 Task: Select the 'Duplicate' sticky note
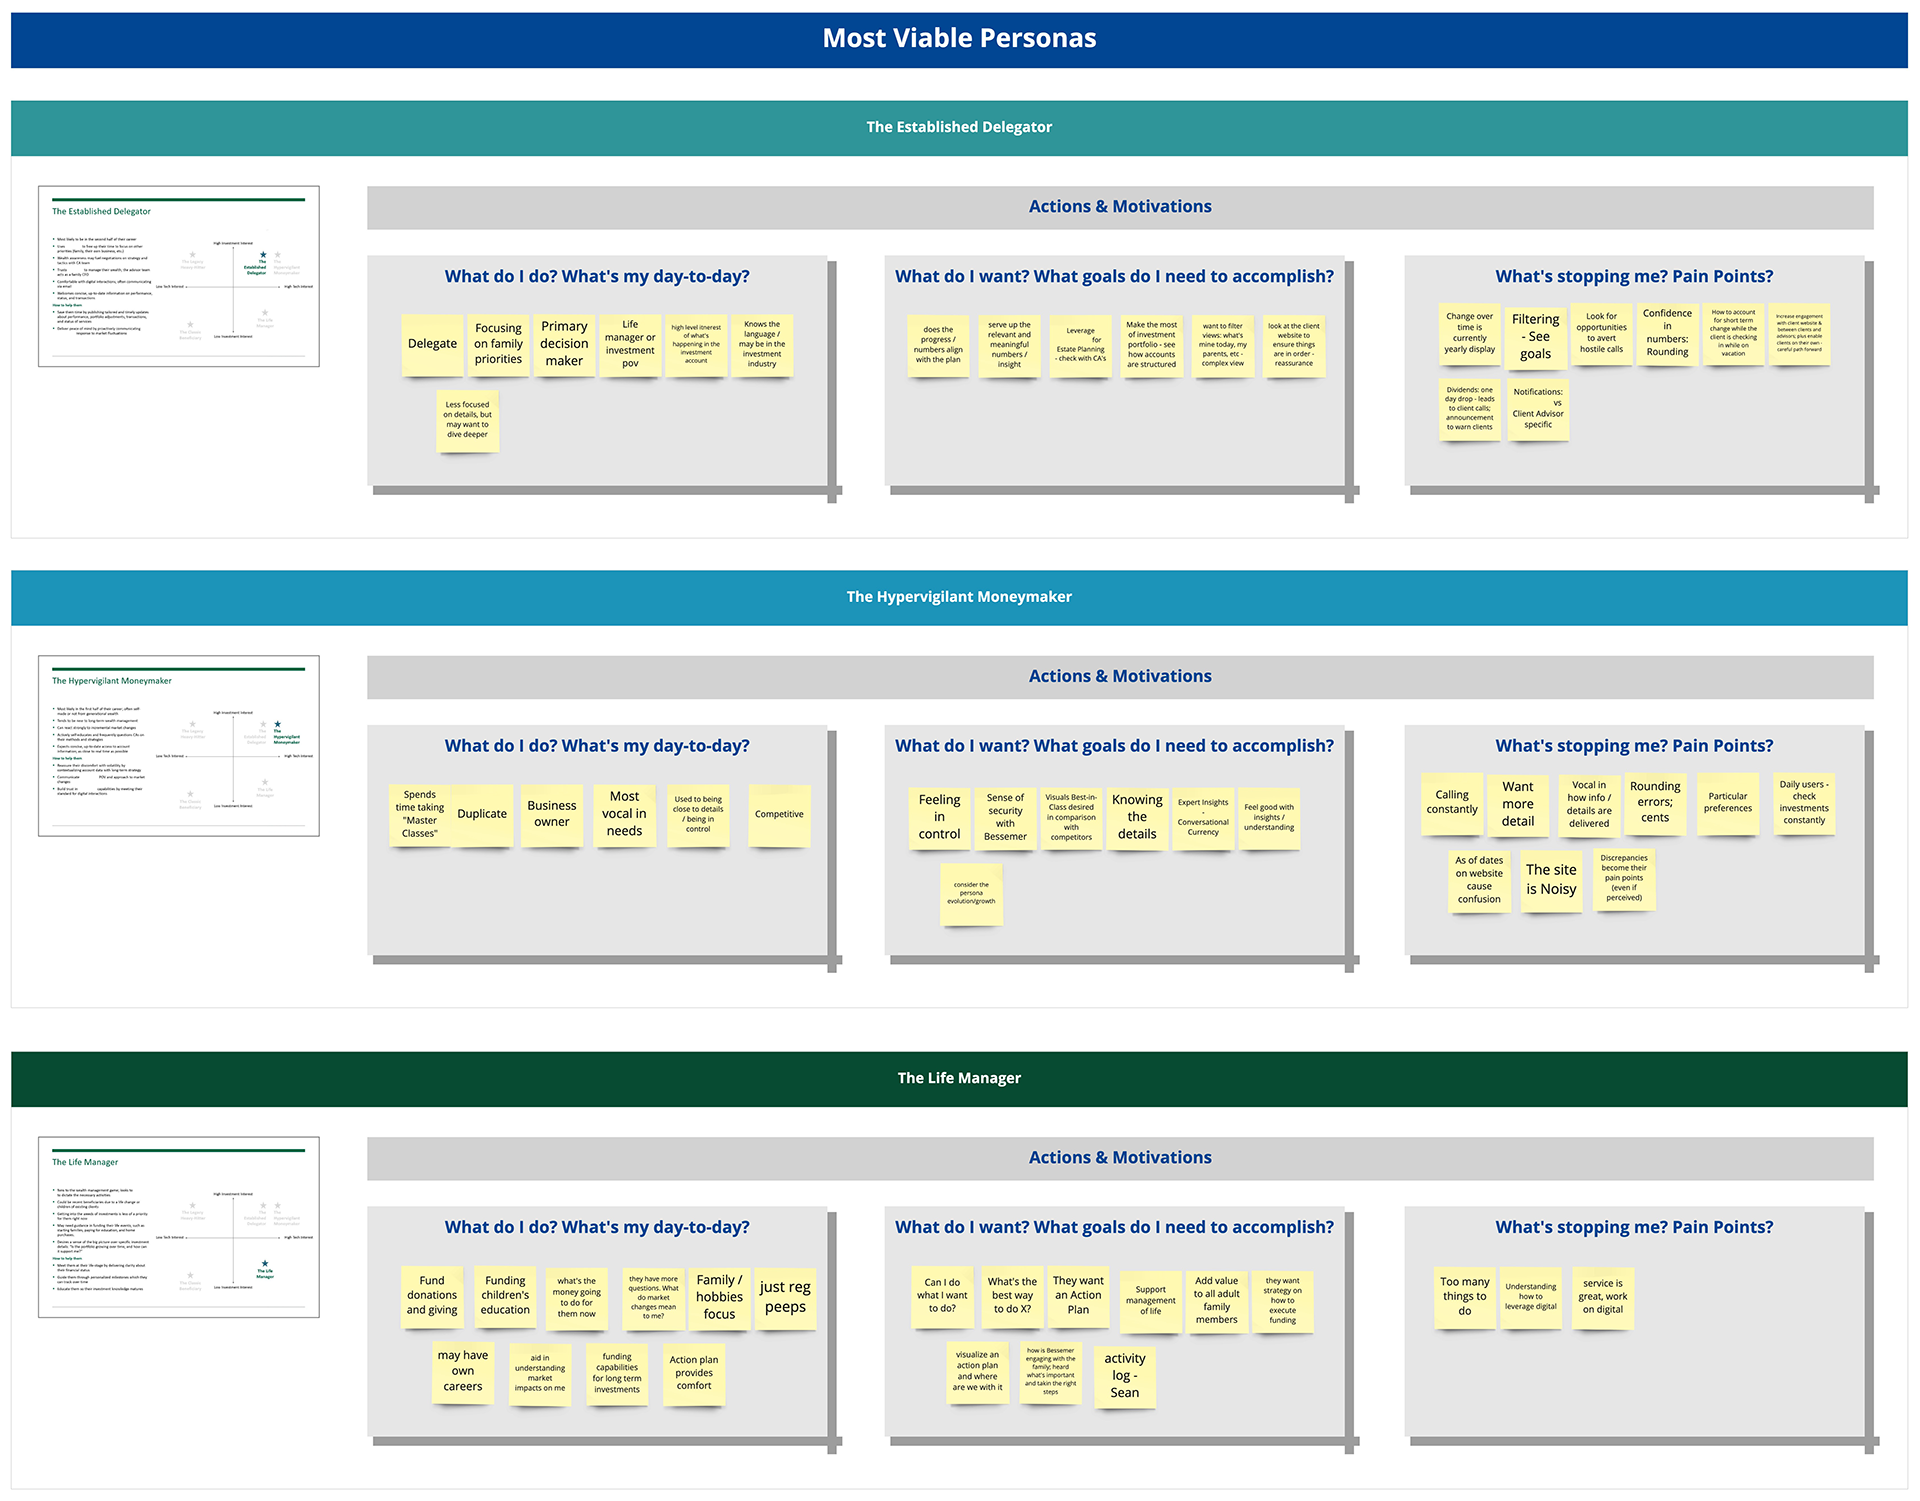(x=482, y=815)
